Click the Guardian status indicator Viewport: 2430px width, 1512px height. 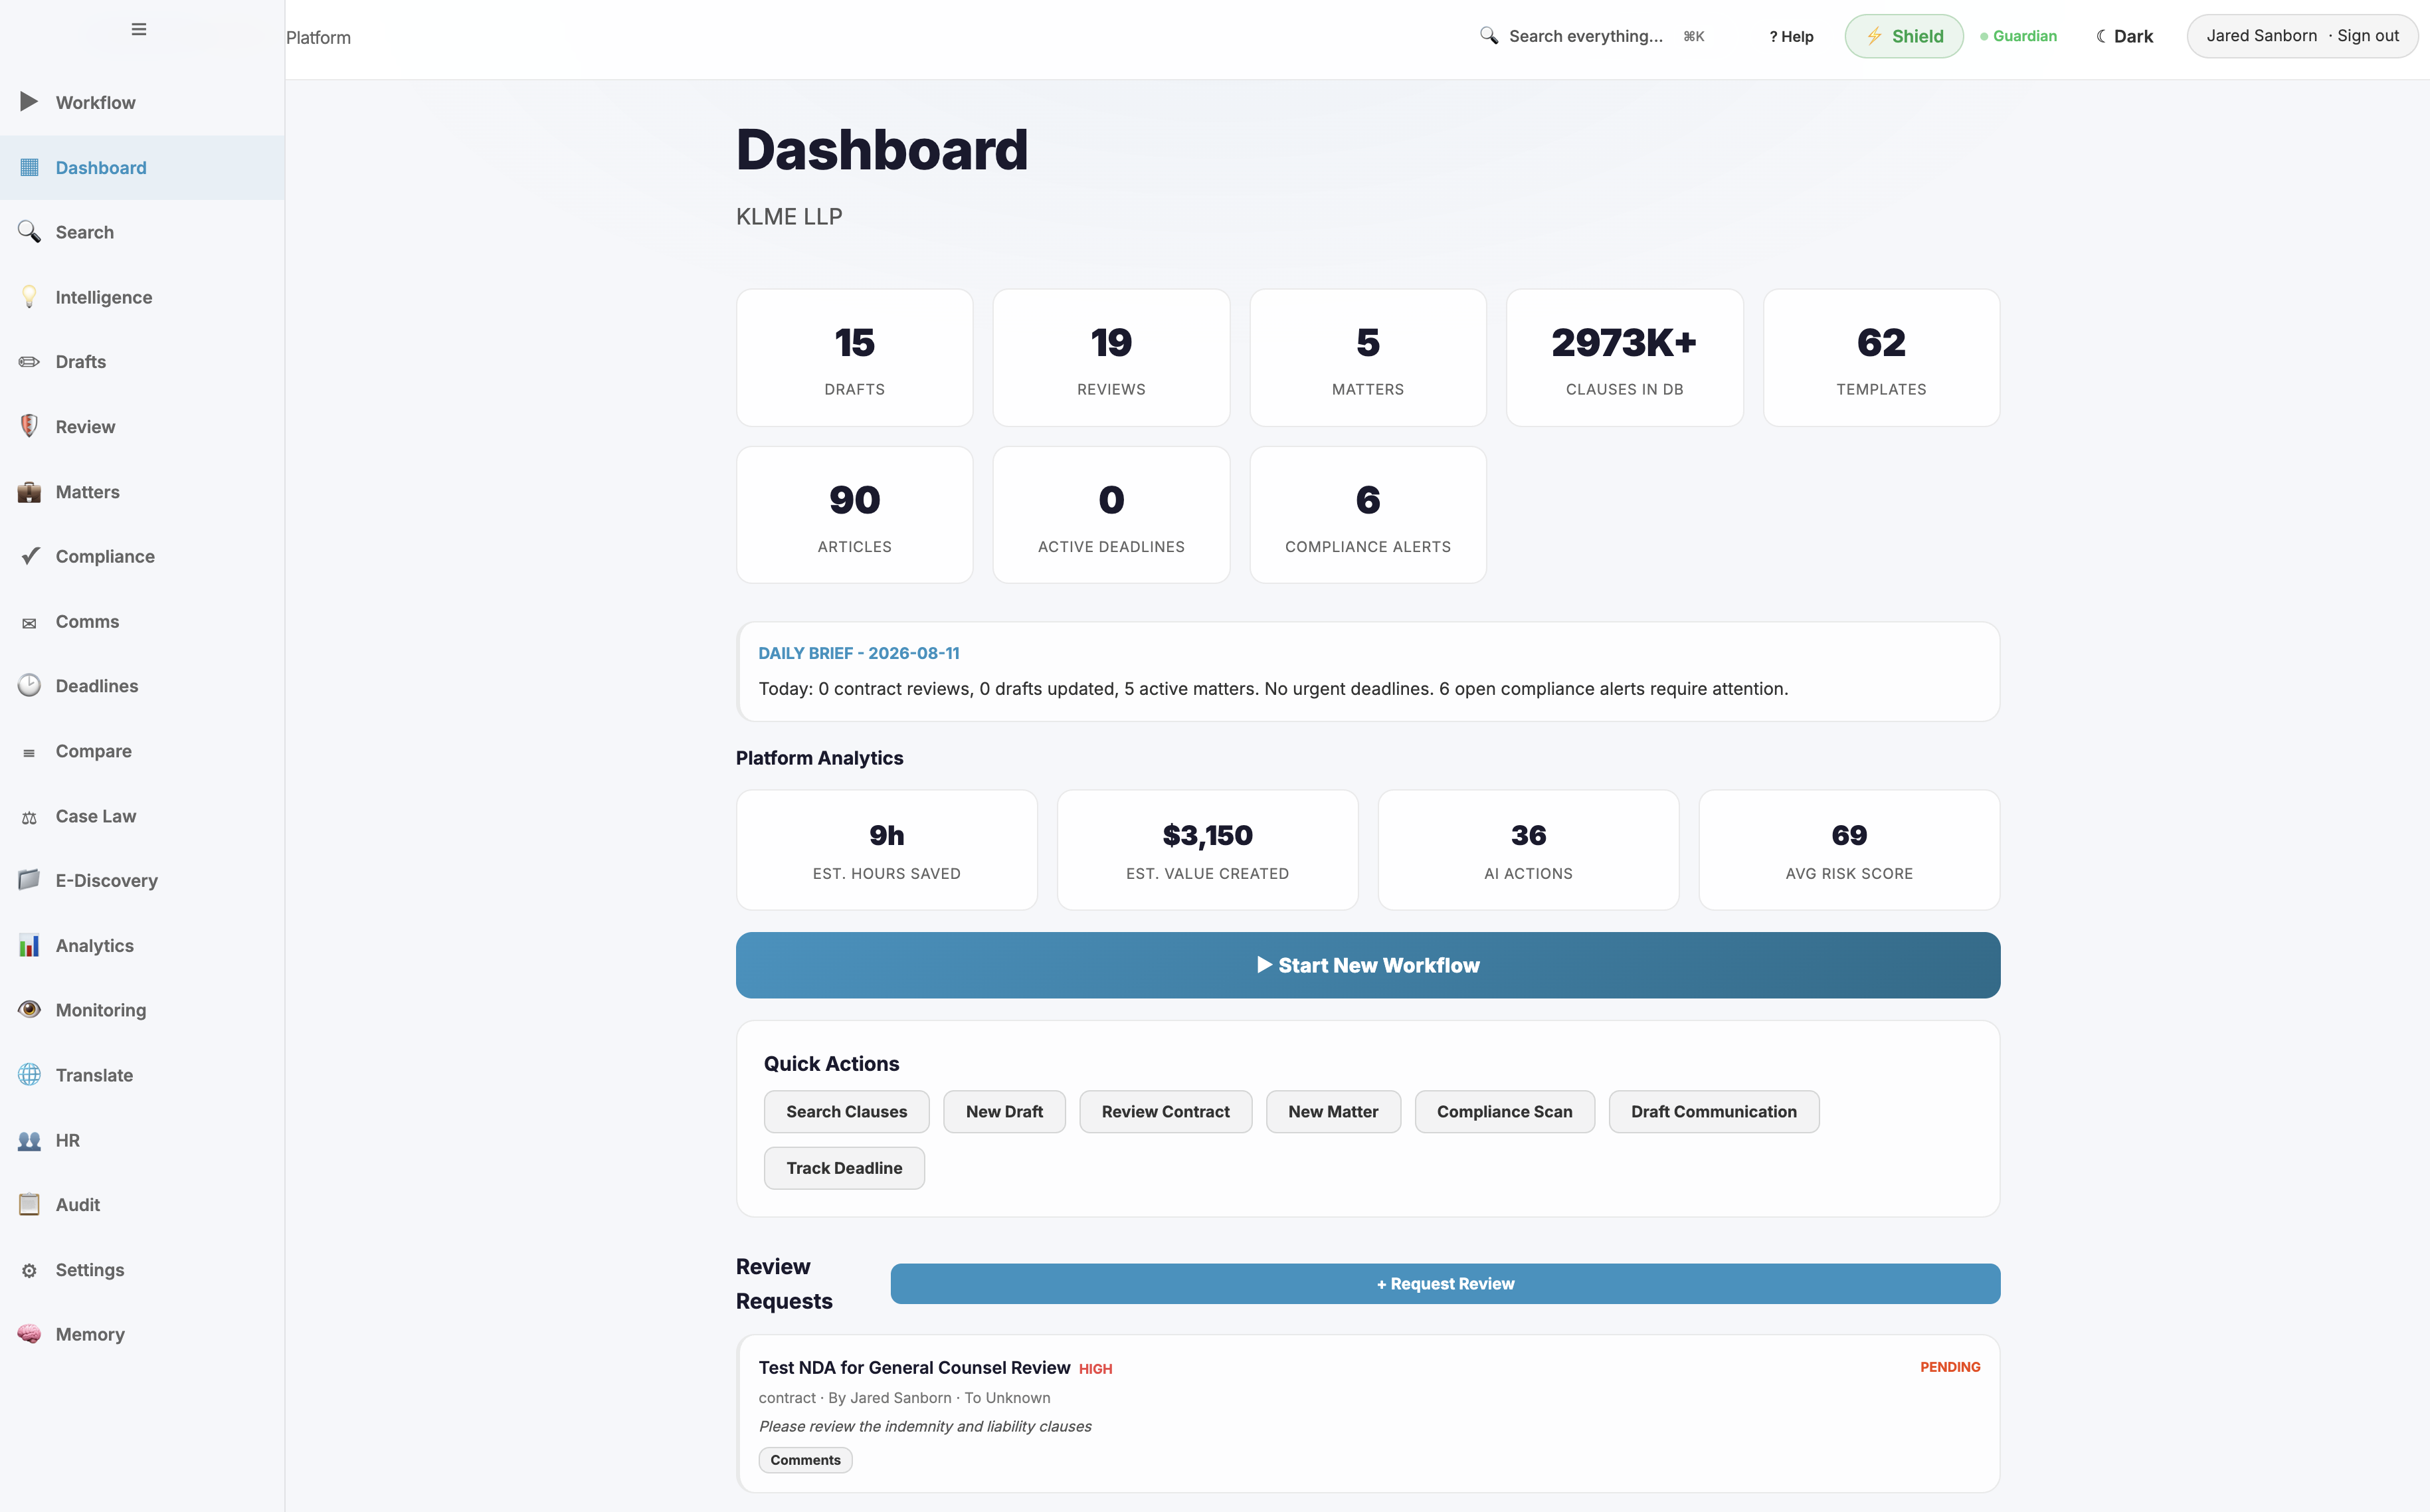(x=2019, y=36)
